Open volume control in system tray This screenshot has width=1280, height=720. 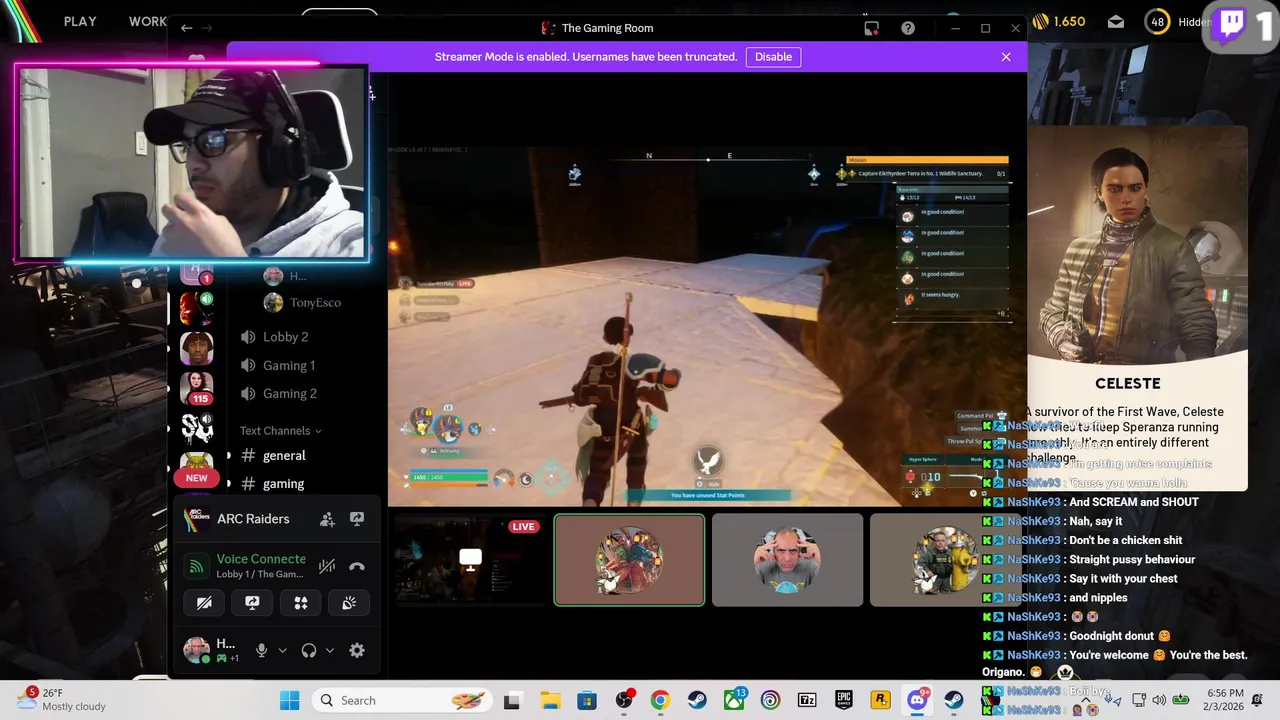click(1159, 700)
